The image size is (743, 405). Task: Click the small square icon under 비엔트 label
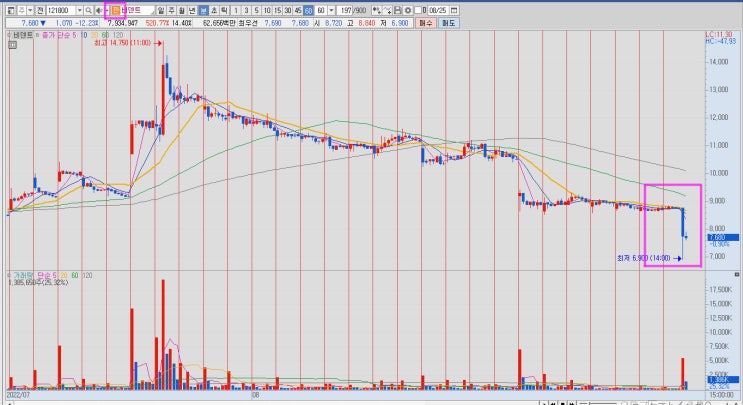(x=12, y=45)
